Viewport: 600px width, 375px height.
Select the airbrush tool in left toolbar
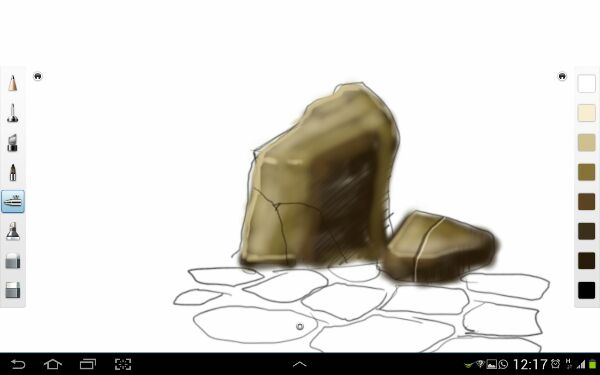coord(13,113)
